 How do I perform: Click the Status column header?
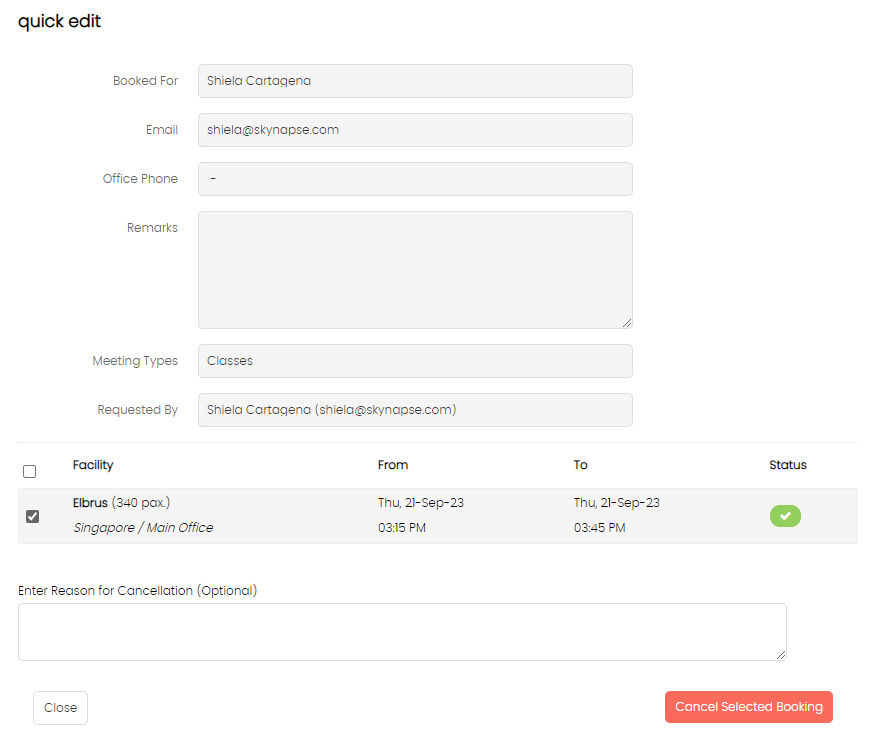[788, 465]
